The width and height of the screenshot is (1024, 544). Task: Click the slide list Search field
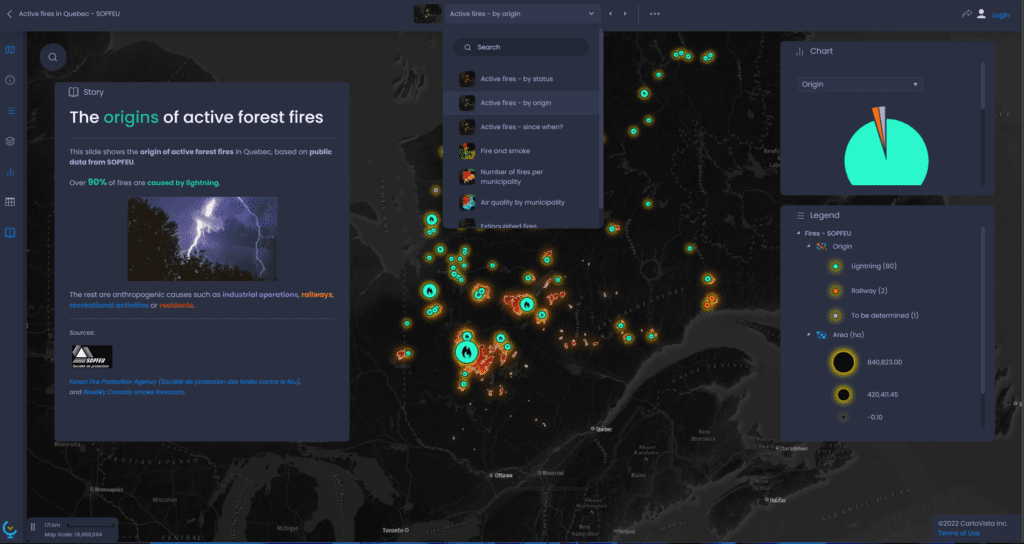pos(521,47)
